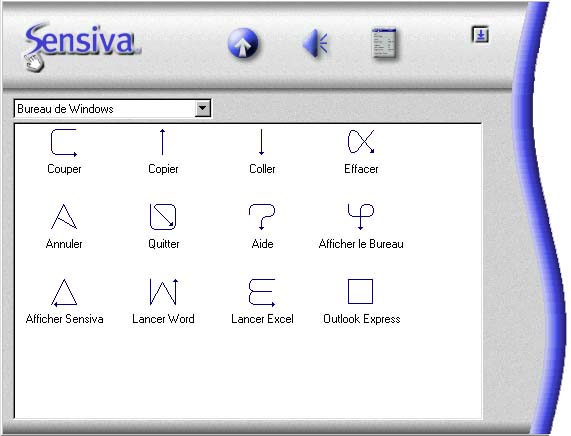Viewport: 571px width, 436px height.
Task: Select the Outlook Express square gesture
Action: pyautogui.click(x=361, y=291)
